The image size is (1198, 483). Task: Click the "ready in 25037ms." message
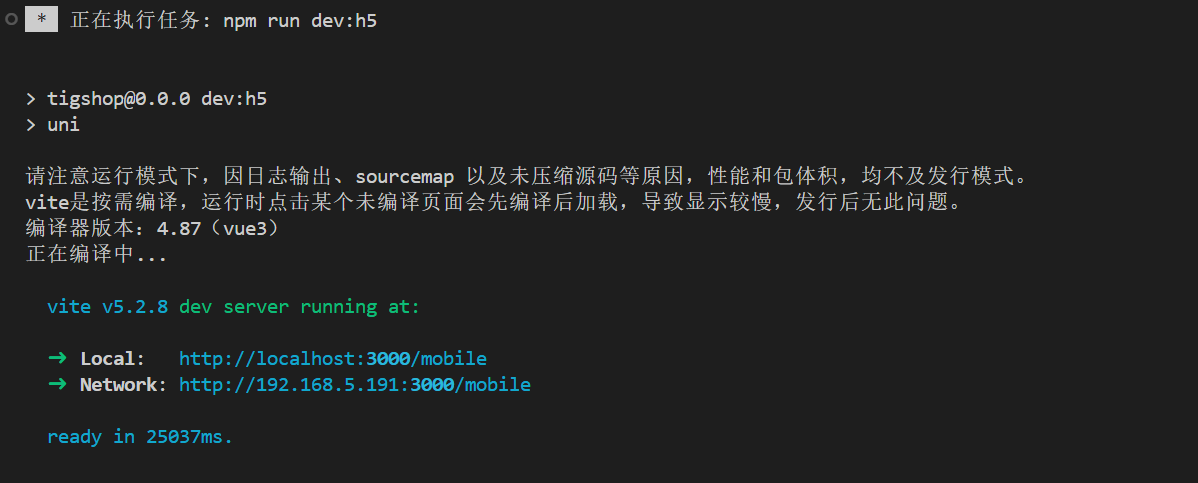tap(140, 436)
